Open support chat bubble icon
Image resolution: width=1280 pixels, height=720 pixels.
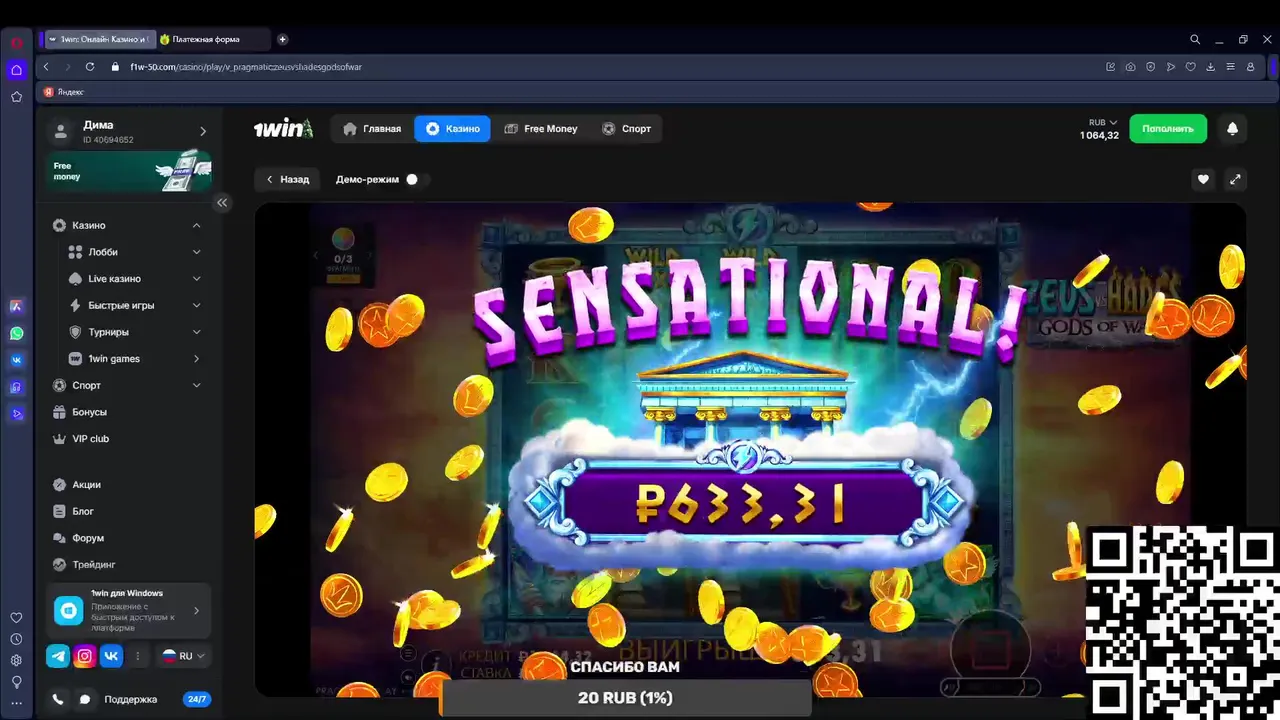[85, 700]
